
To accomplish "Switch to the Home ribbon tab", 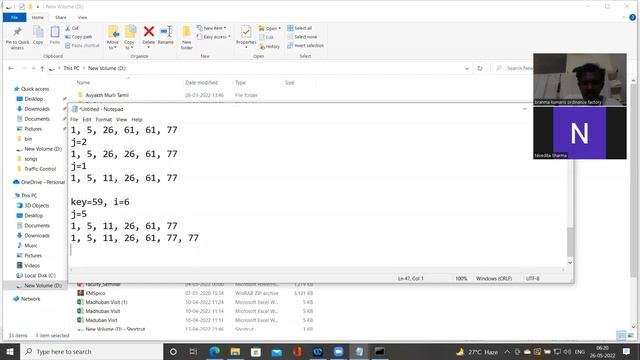I will [38, 18].
